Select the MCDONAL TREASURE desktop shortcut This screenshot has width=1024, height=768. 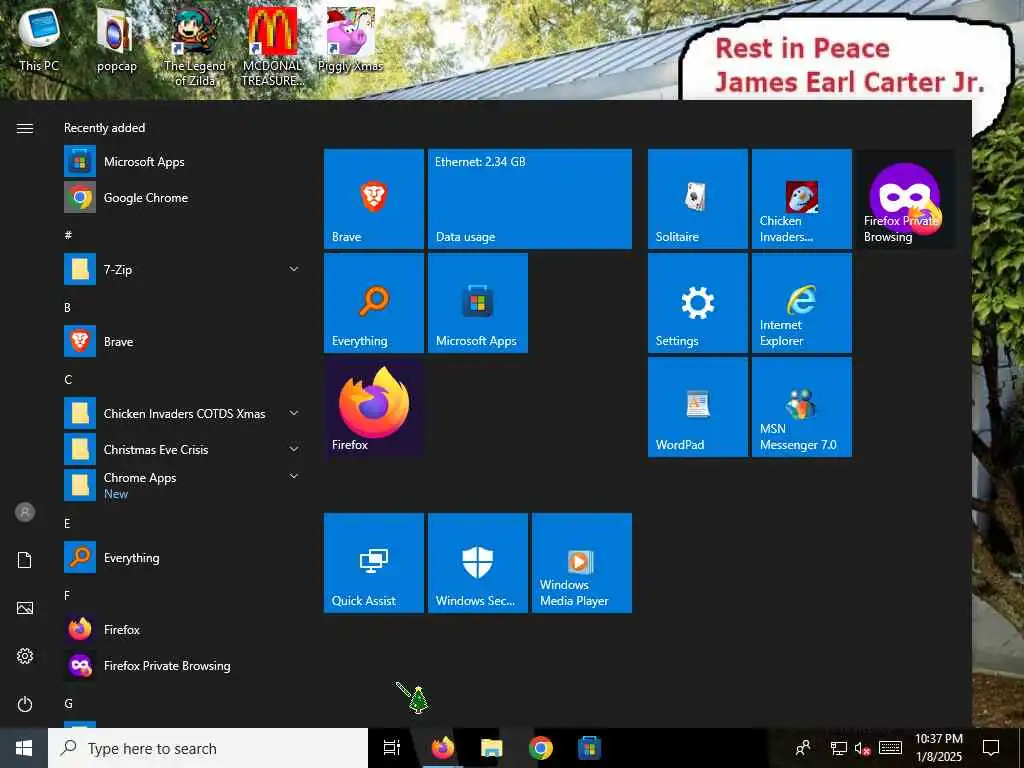coord(272,47)
